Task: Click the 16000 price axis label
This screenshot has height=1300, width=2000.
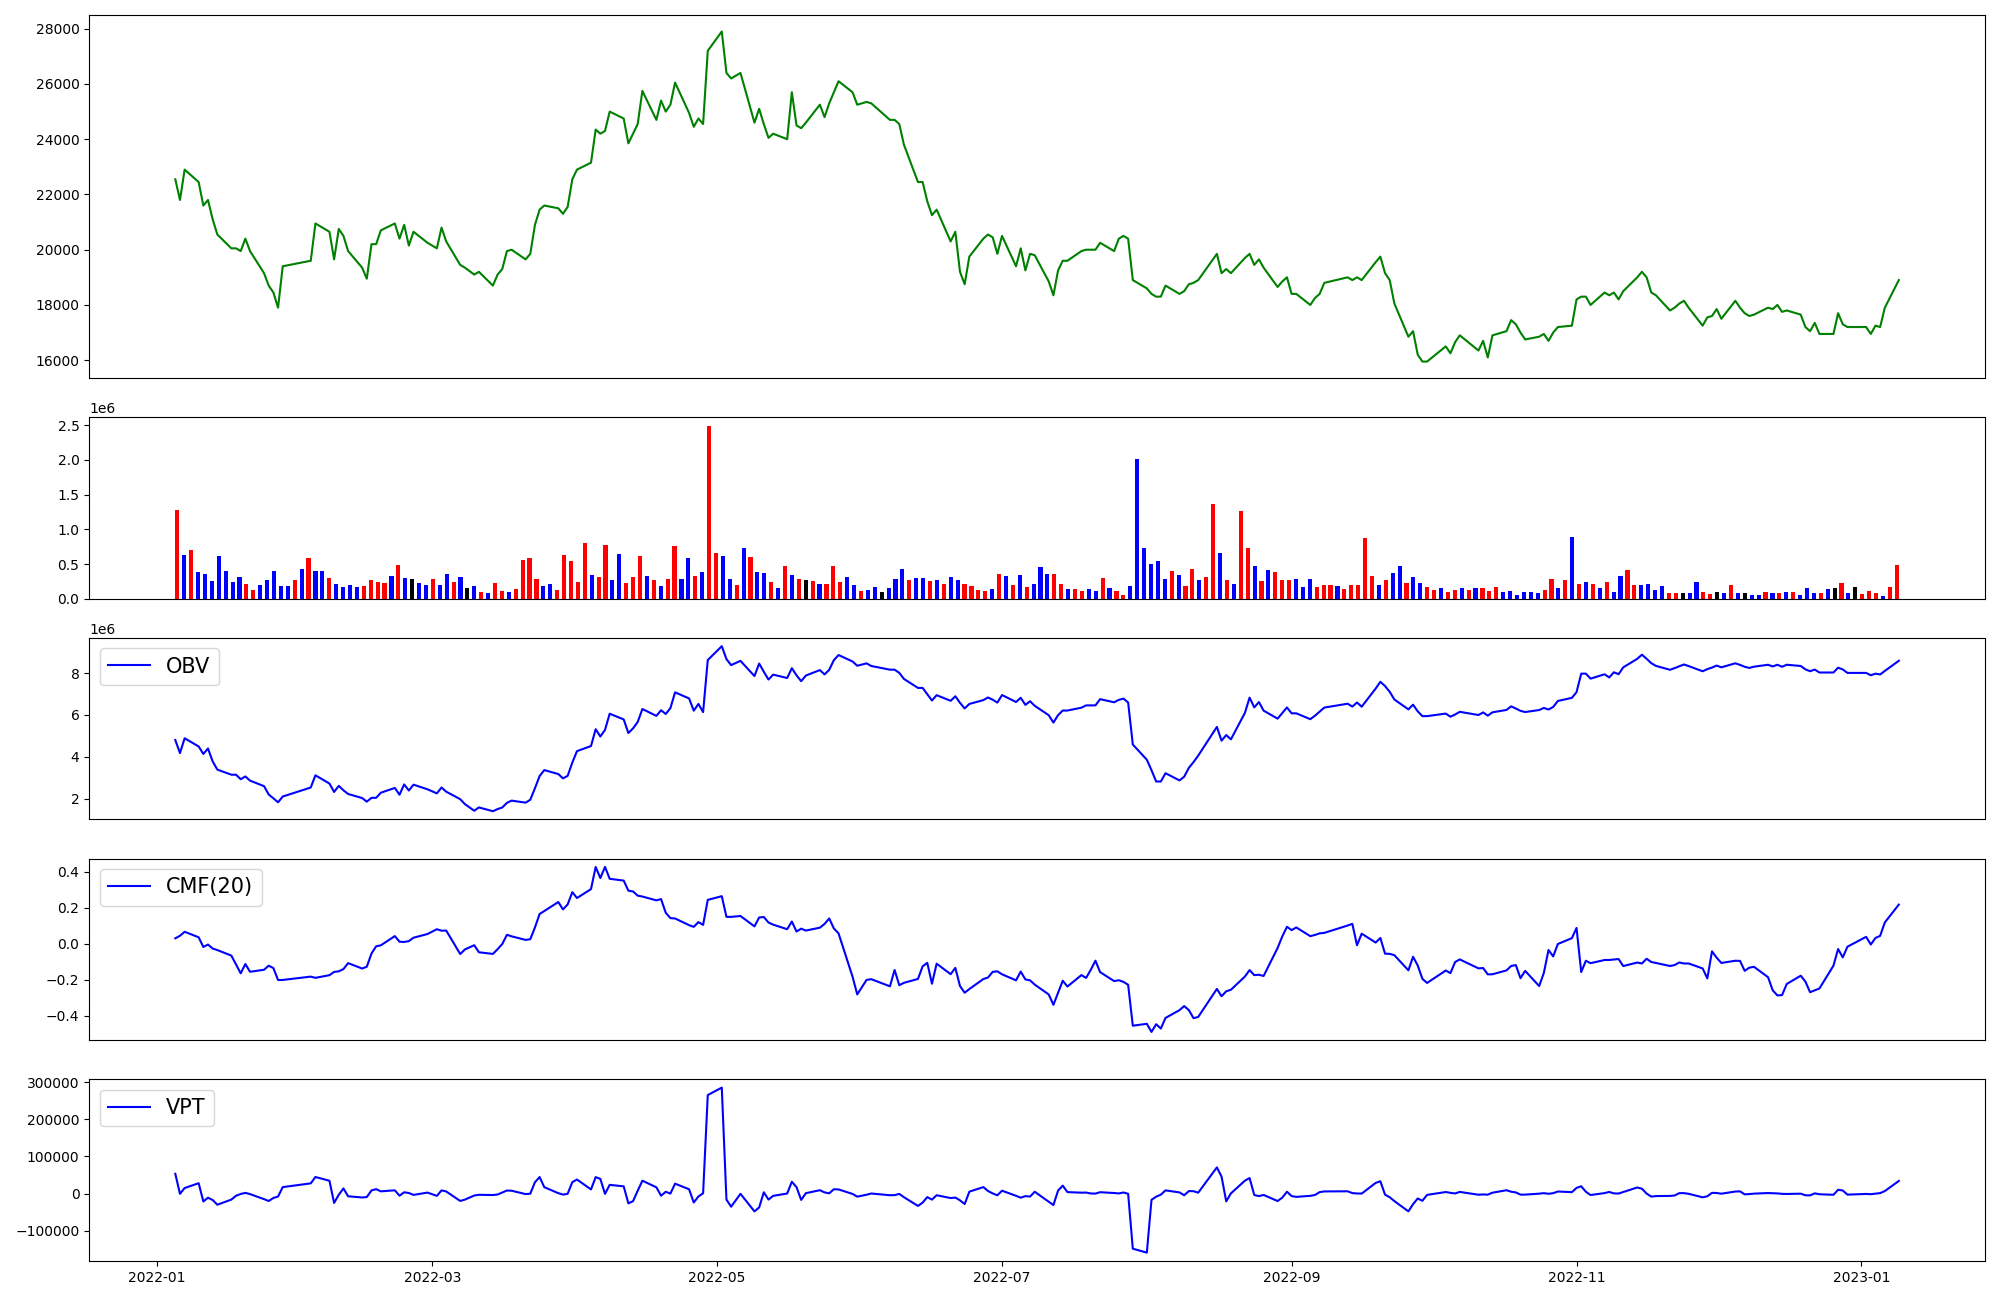Action: 57,361
